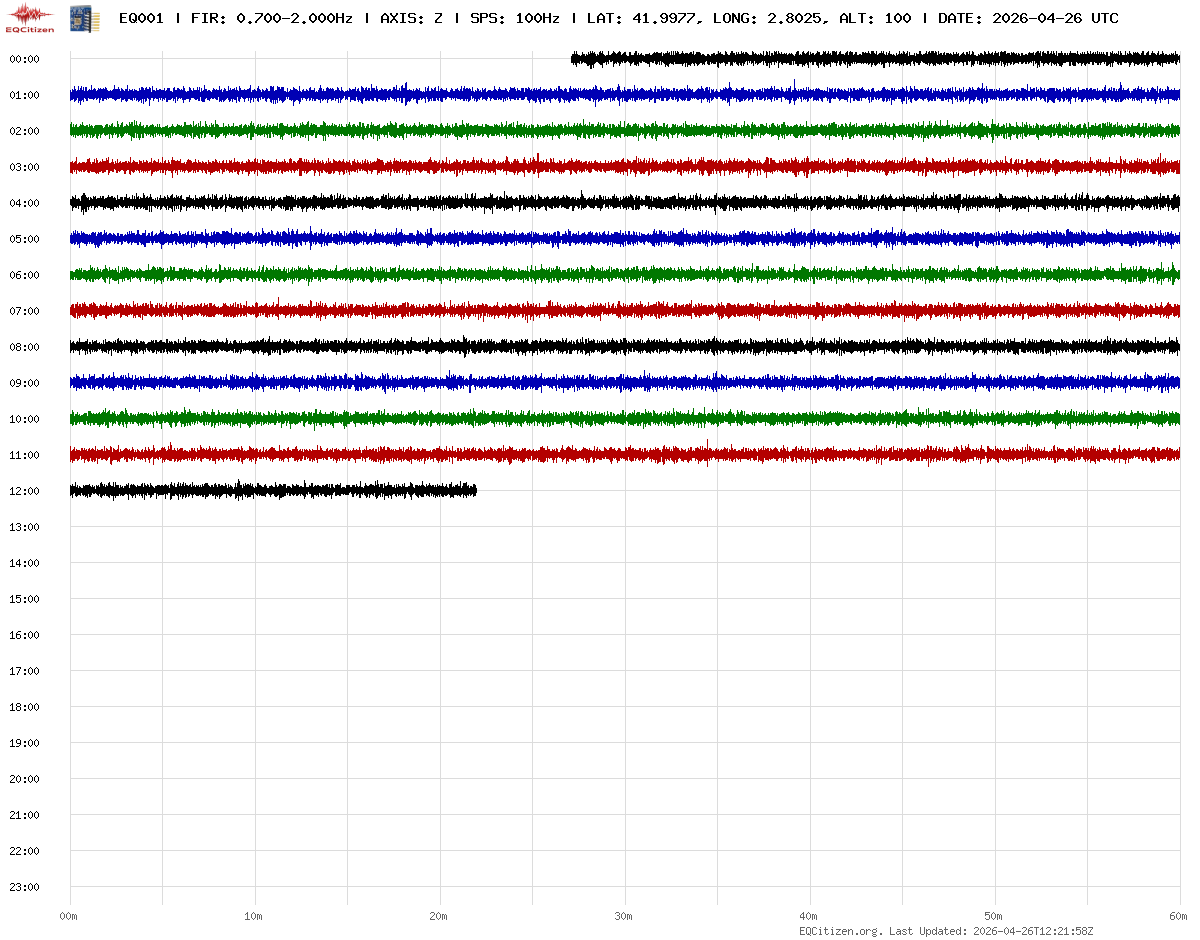Image resolution: width=1200 pixels, height=940 pixels.
Task: Select the FIR 0.700-2.000Hz filter text
Action: [271, 18]
